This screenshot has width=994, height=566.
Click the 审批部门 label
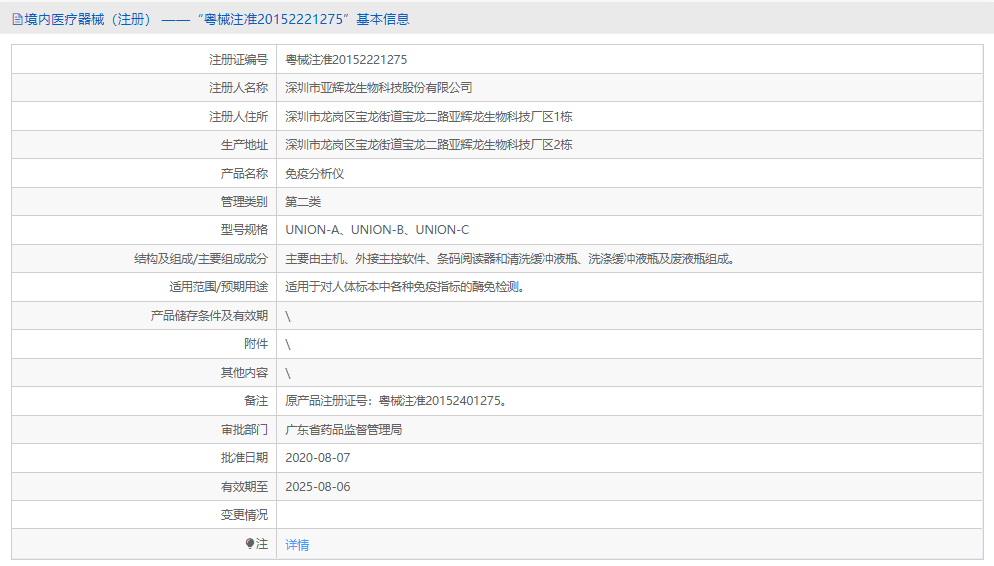(244, 430)
